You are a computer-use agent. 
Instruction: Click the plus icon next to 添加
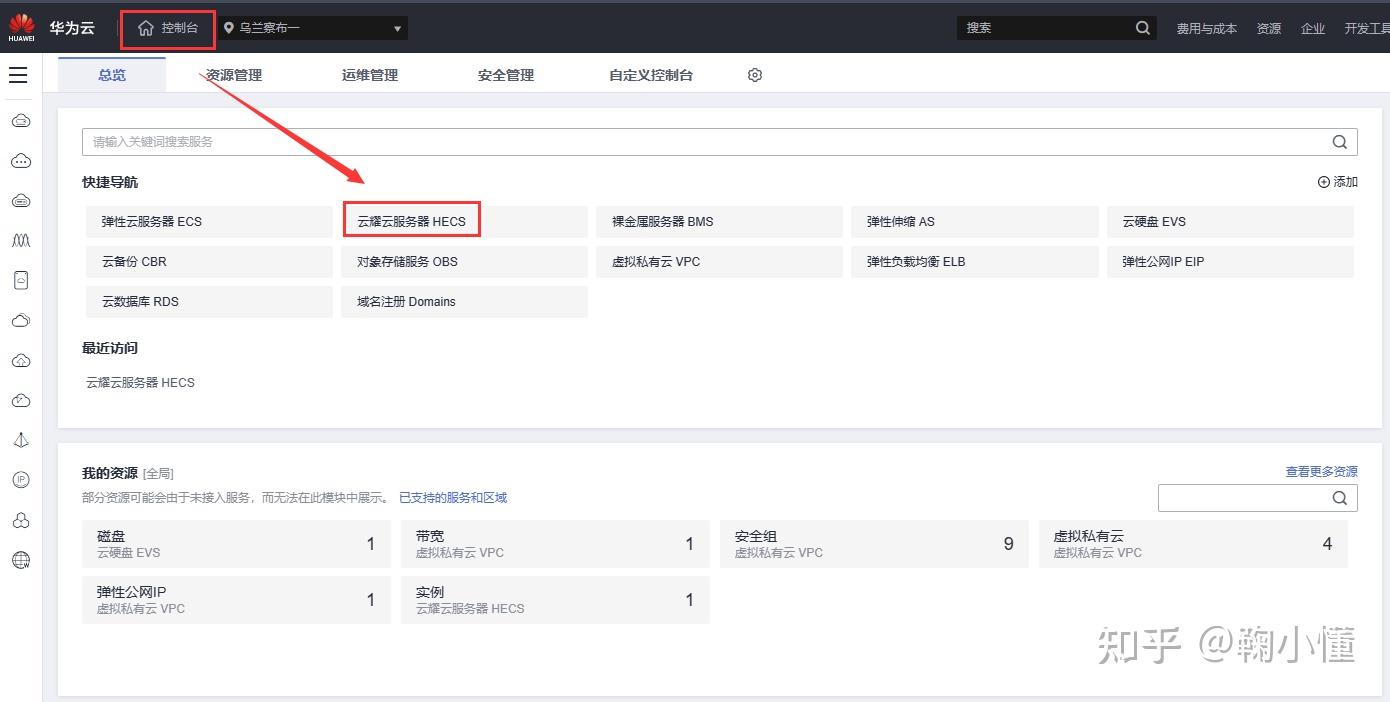tap(1324, 182)
